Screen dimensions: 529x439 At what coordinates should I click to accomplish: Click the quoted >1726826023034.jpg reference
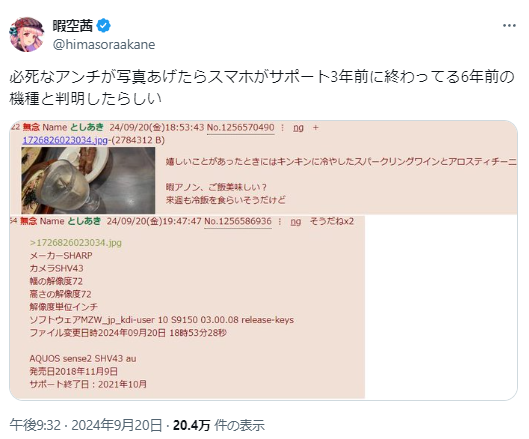76,243
